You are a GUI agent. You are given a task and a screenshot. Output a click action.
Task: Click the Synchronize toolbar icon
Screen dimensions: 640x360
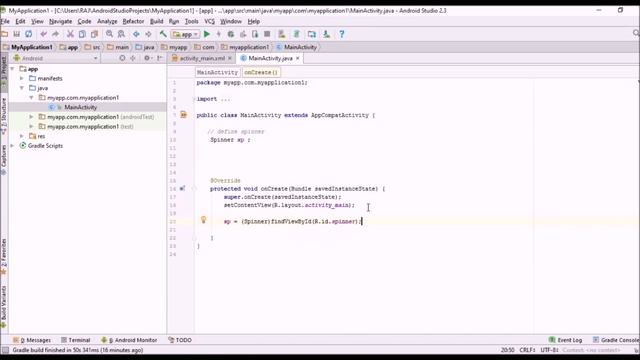click(x=29, y=34)
